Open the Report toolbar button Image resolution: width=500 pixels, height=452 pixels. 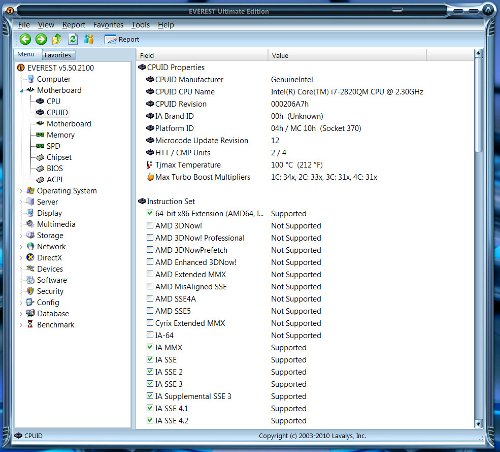[122, 40]
